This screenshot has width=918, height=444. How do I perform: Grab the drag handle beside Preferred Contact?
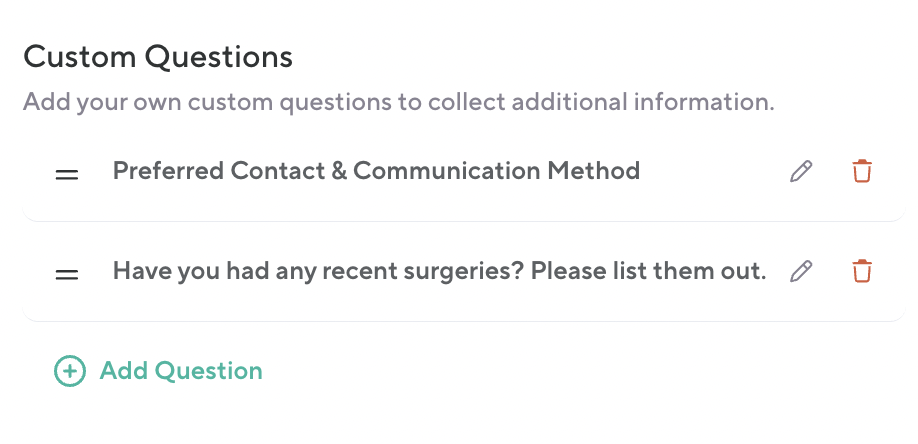click(x=67, y=173)
